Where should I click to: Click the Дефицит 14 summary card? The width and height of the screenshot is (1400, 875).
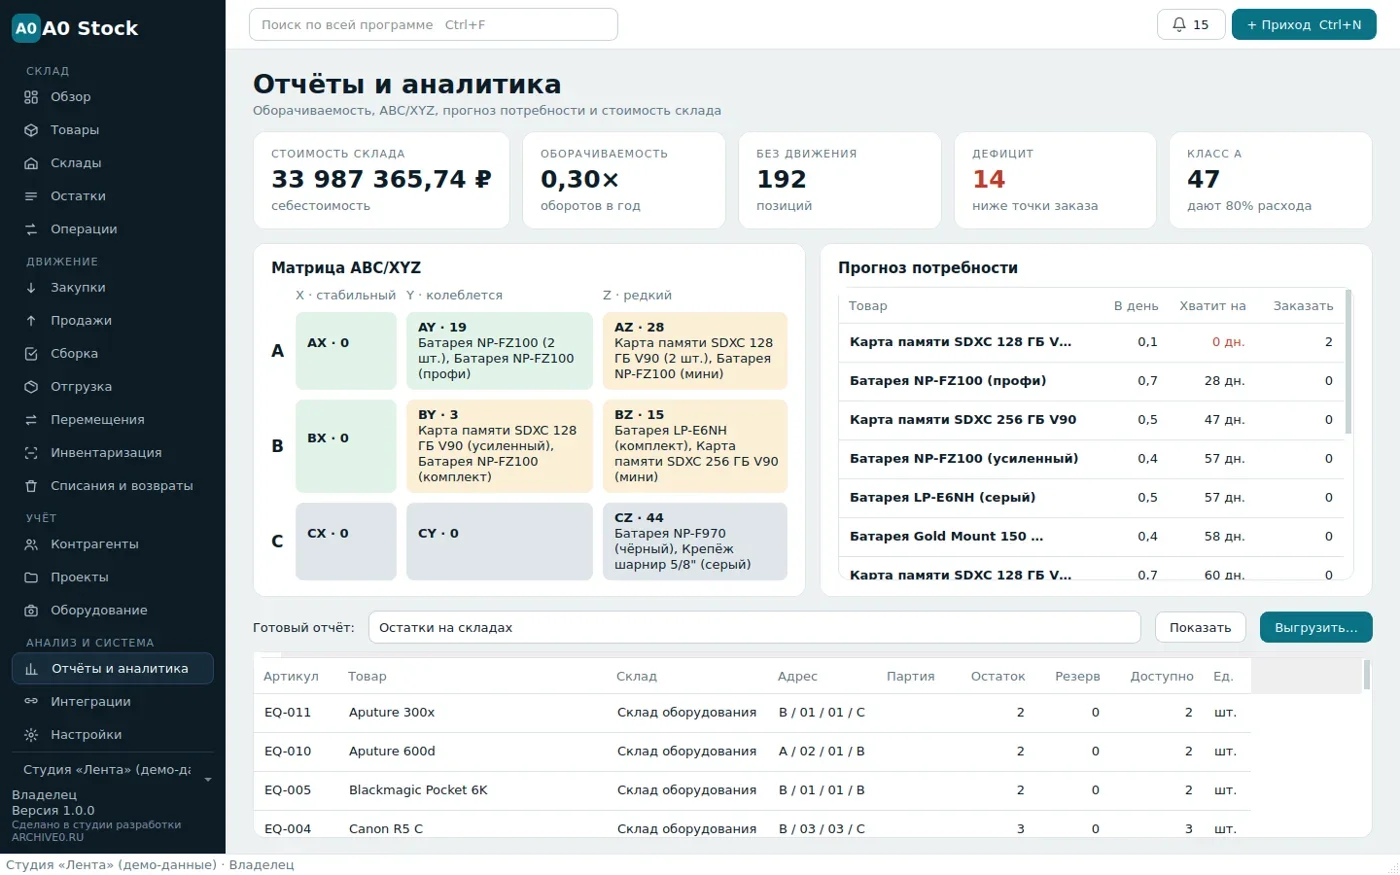click(x=1055, y=181)
